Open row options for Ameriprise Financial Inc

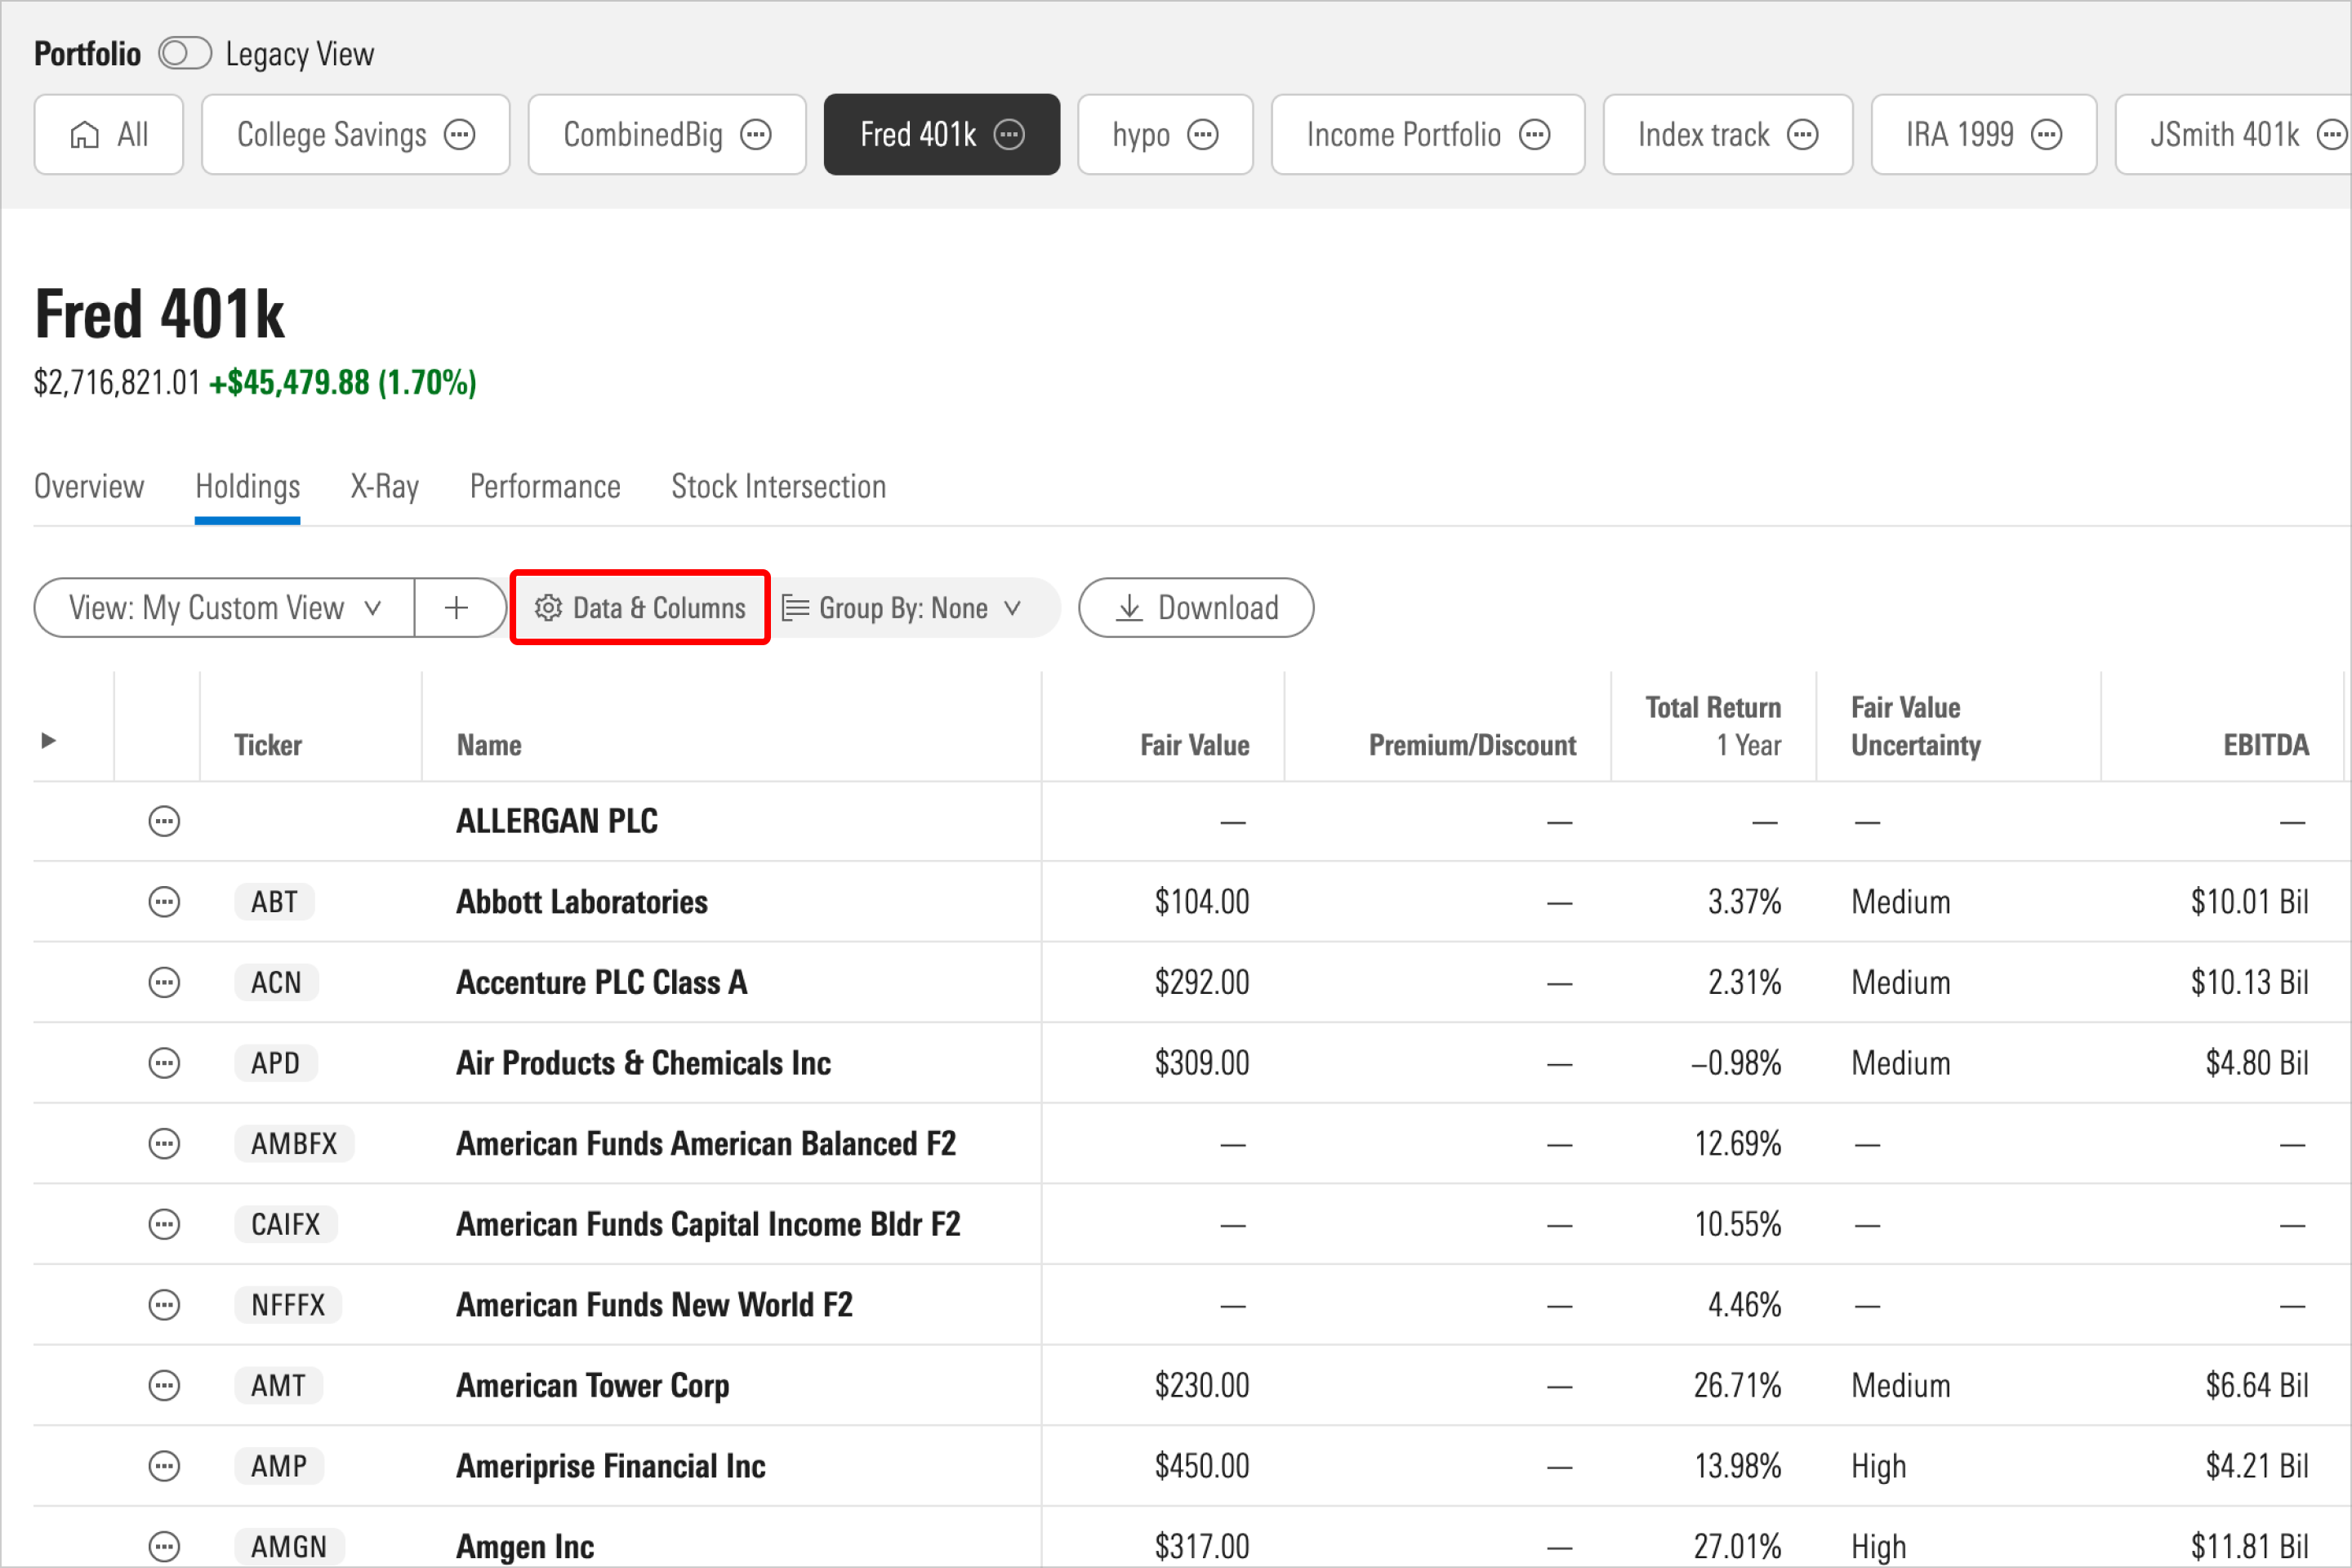pyautogui.click(x=164, y=1467)
